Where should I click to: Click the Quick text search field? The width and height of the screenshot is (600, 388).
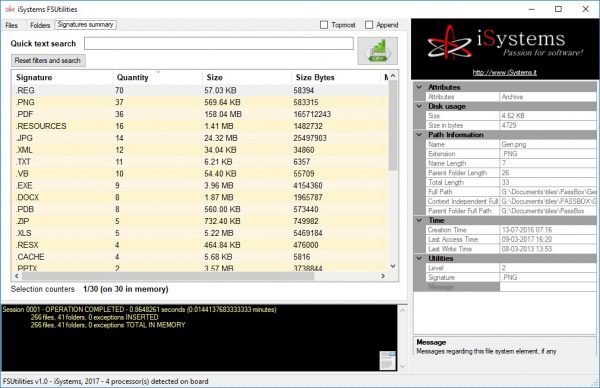(219, 43)
